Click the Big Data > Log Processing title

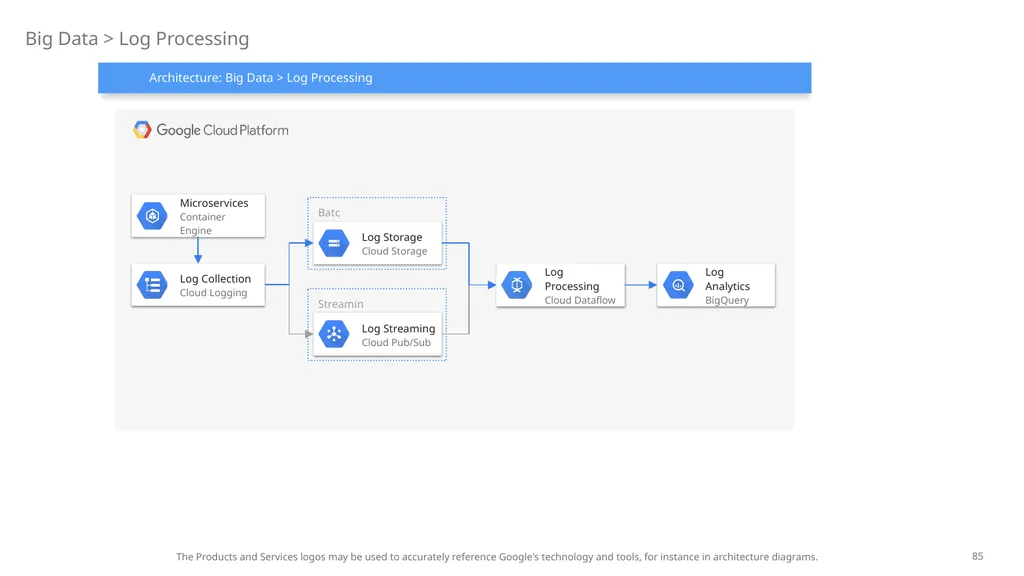tap(137, 39)
